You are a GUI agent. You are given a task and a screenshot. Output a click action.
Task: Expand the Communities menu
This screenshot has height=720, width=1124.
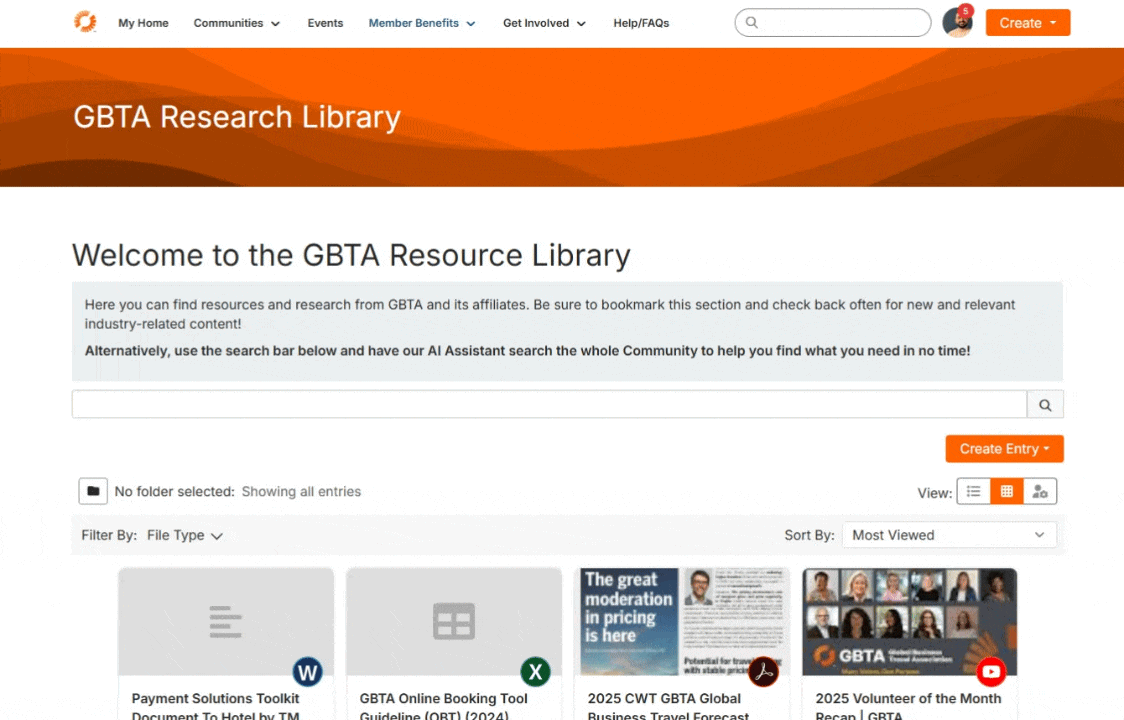(237, 23)
